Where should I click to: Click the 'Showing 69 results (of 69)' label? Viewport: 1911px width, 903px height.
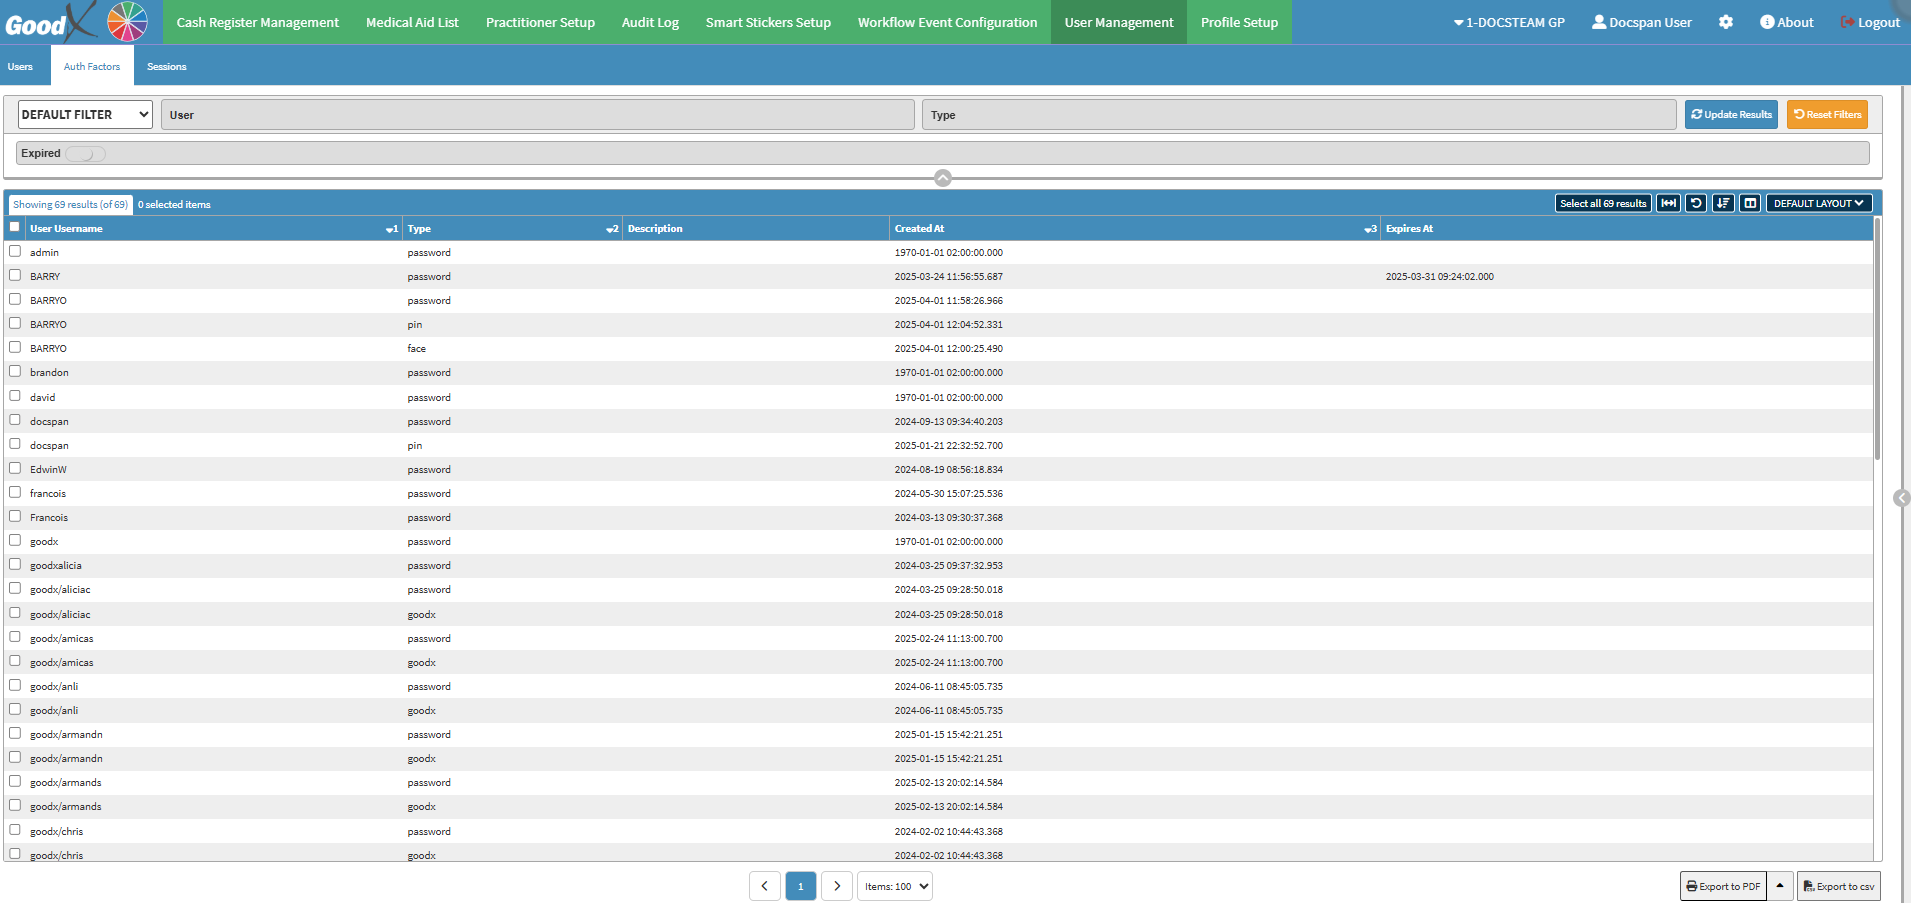70,204
